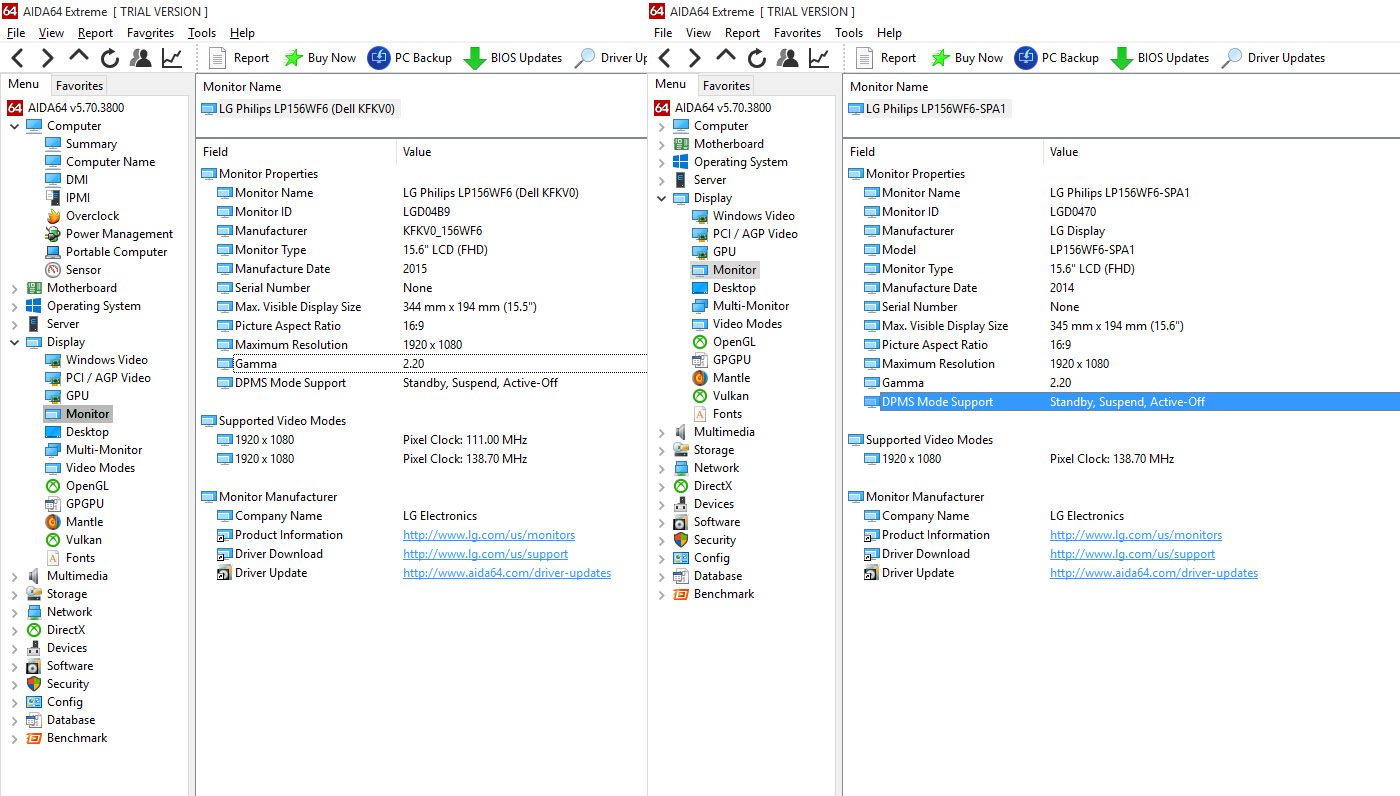Select Video Modes in left window tree

point(100,468)
